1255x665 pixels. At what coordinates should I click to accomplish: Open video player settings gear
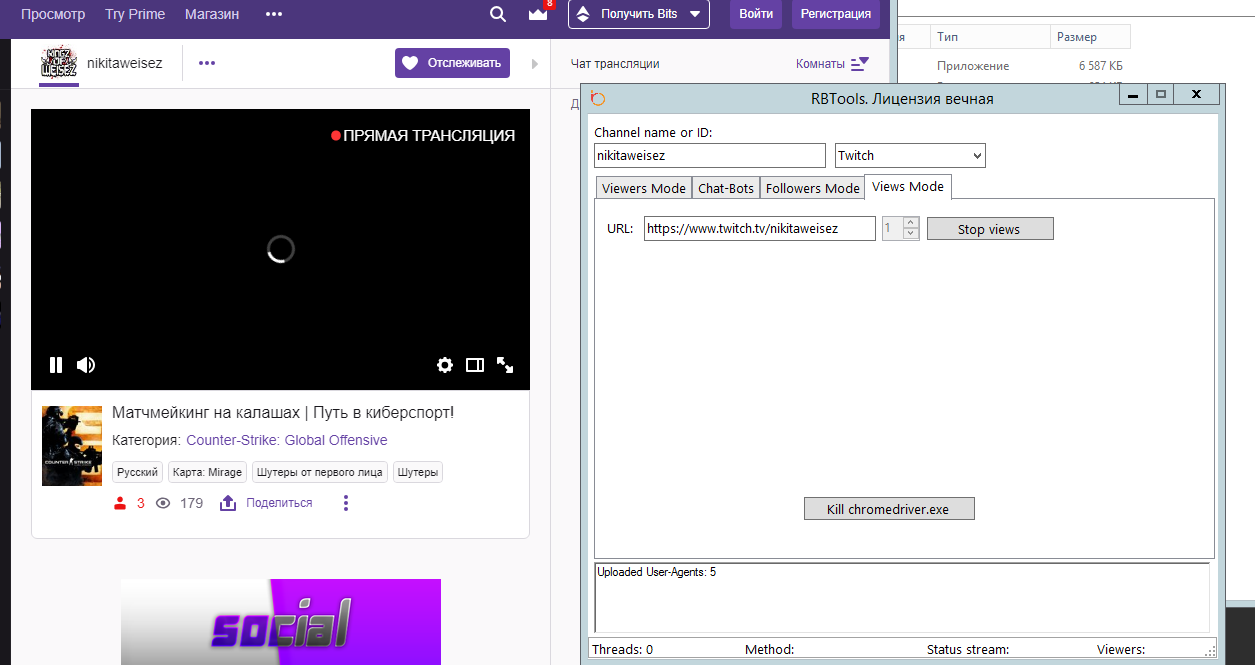pyautogui.click(x=445, y=365)
